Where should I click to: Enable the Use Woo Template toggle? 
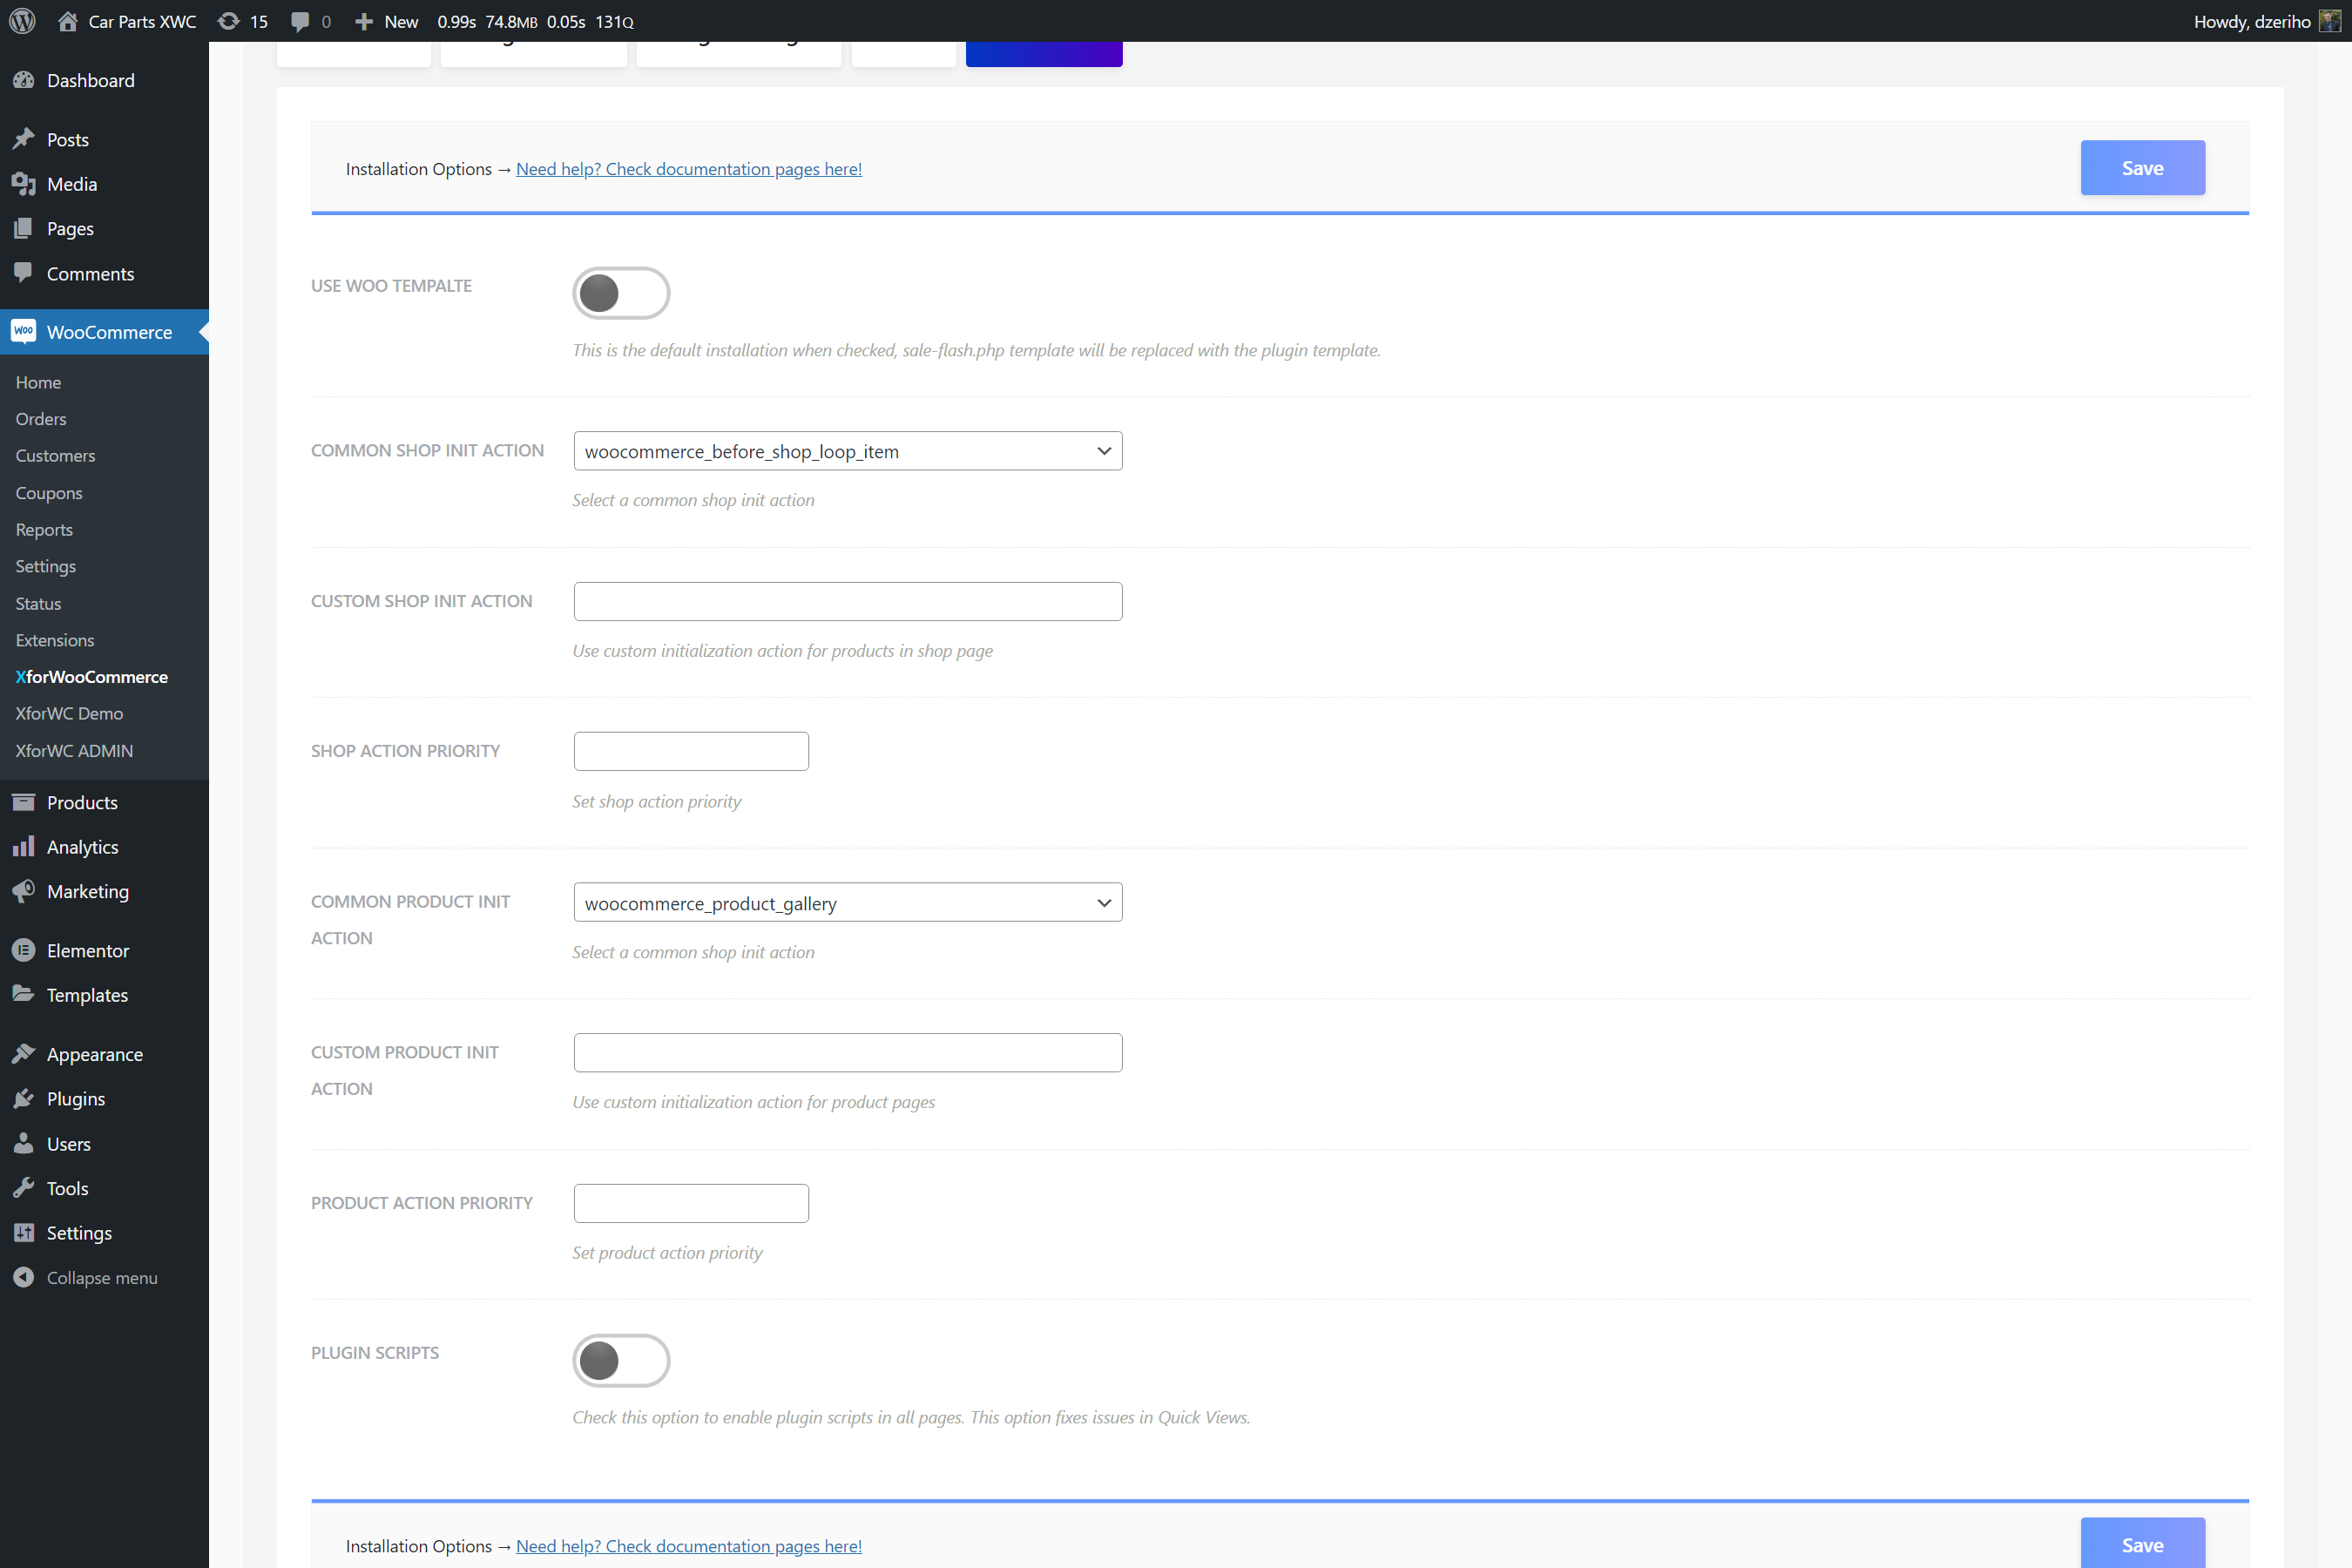coord(620,293)
